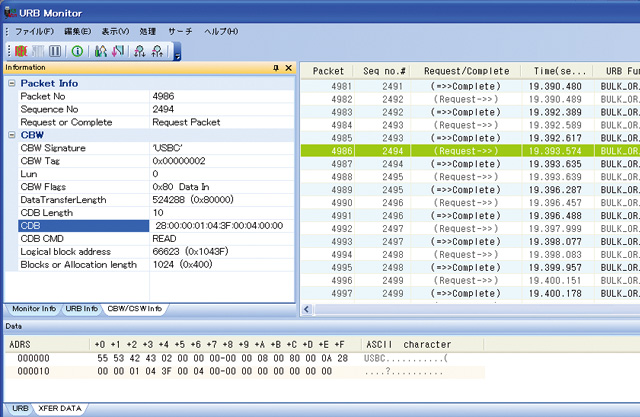Open the 表示(V) menu
640x417 pixels.
point(115,31)
